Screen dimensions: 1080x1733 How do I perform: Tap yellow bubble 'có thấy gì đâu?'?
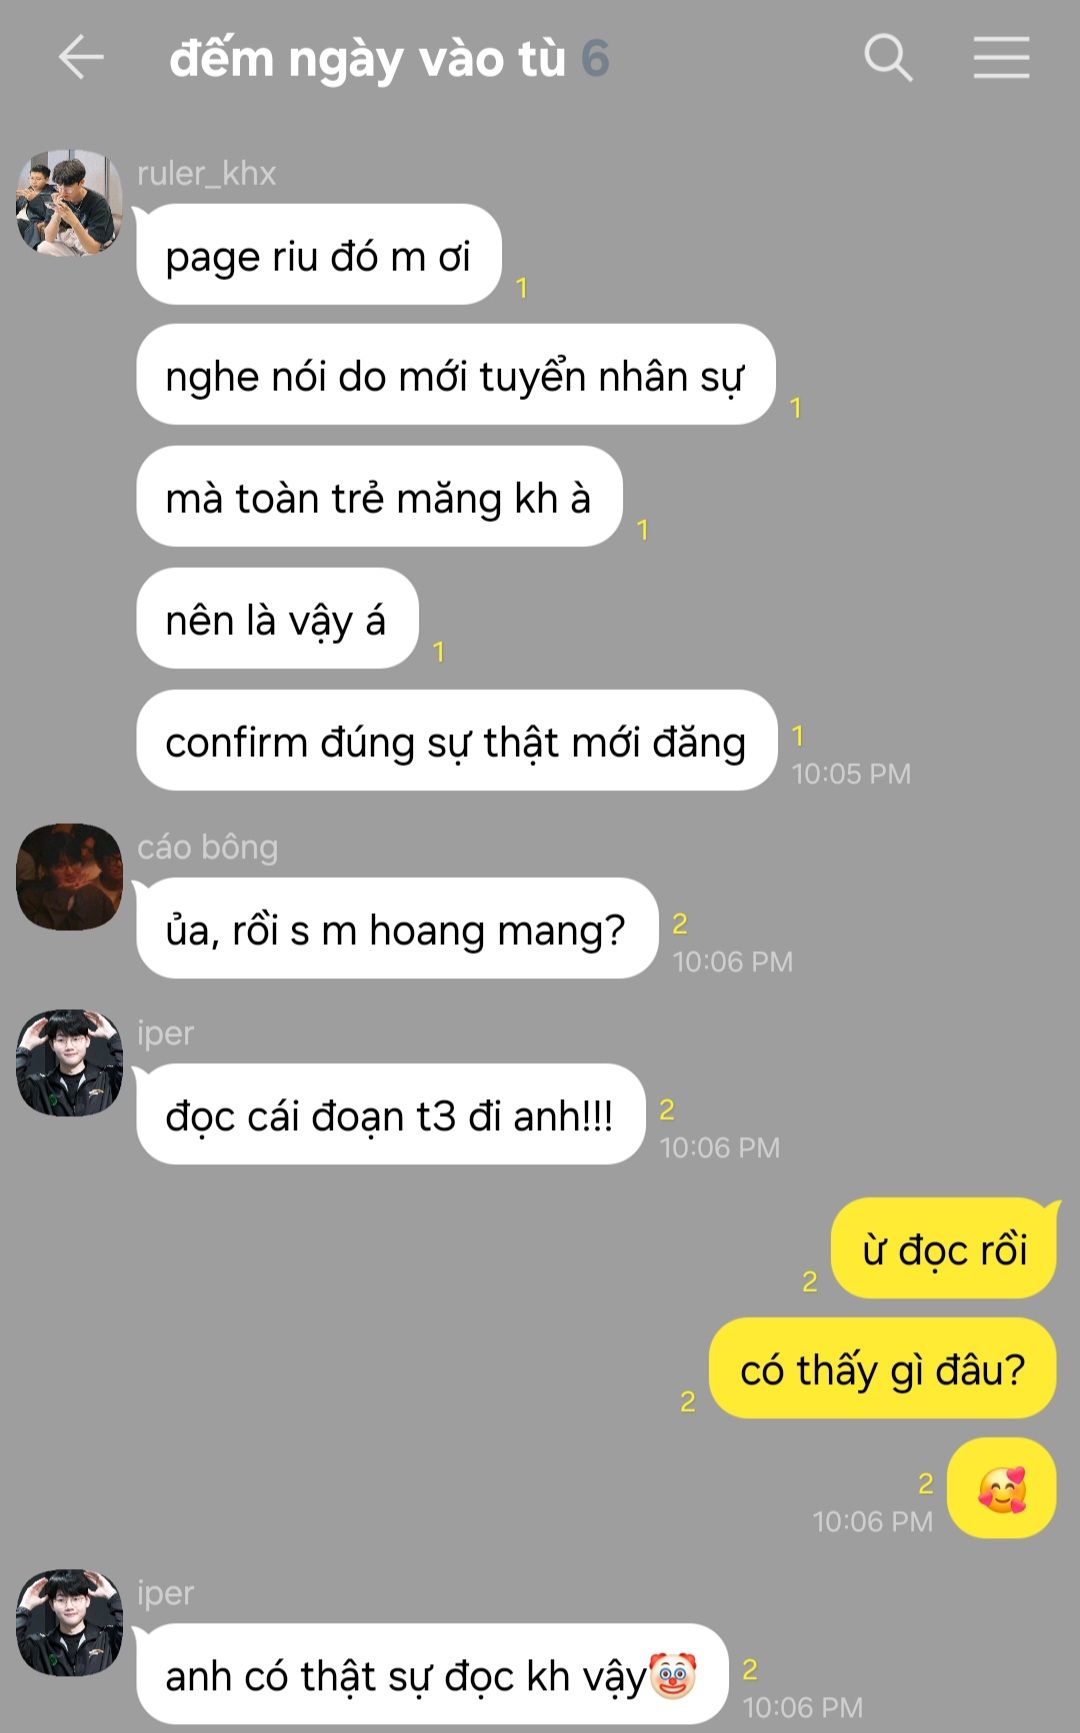click(x=882, y=1369)
